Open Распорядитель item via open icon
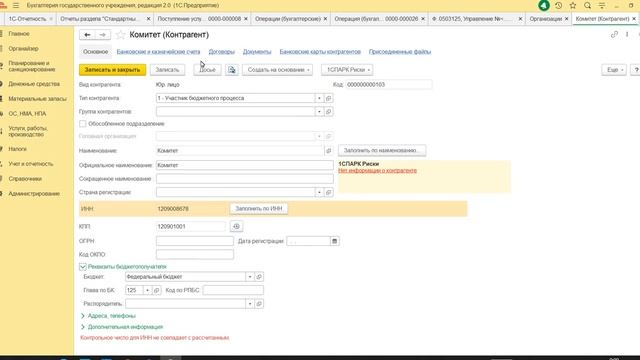 259,304
